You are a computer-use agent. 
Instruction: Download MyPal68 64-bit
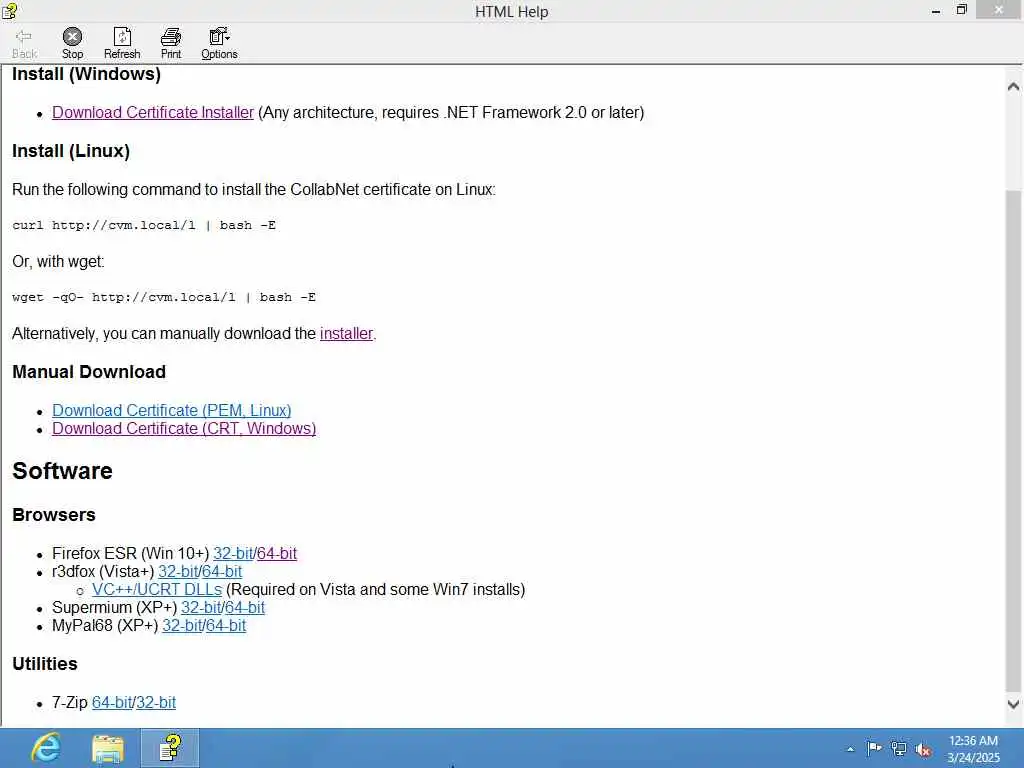point(226,626)
